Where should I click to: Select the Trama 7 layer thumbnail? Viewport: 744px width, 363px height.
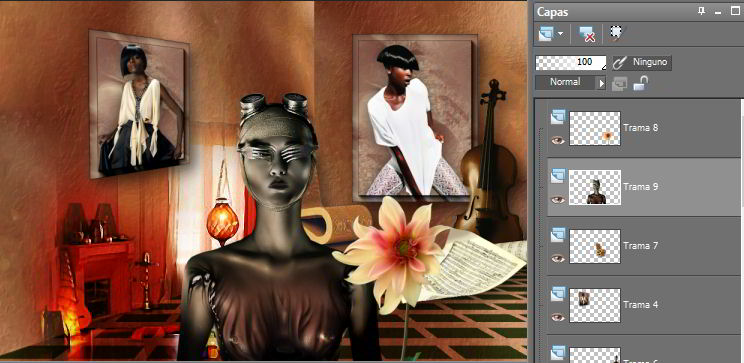[595, 246]
